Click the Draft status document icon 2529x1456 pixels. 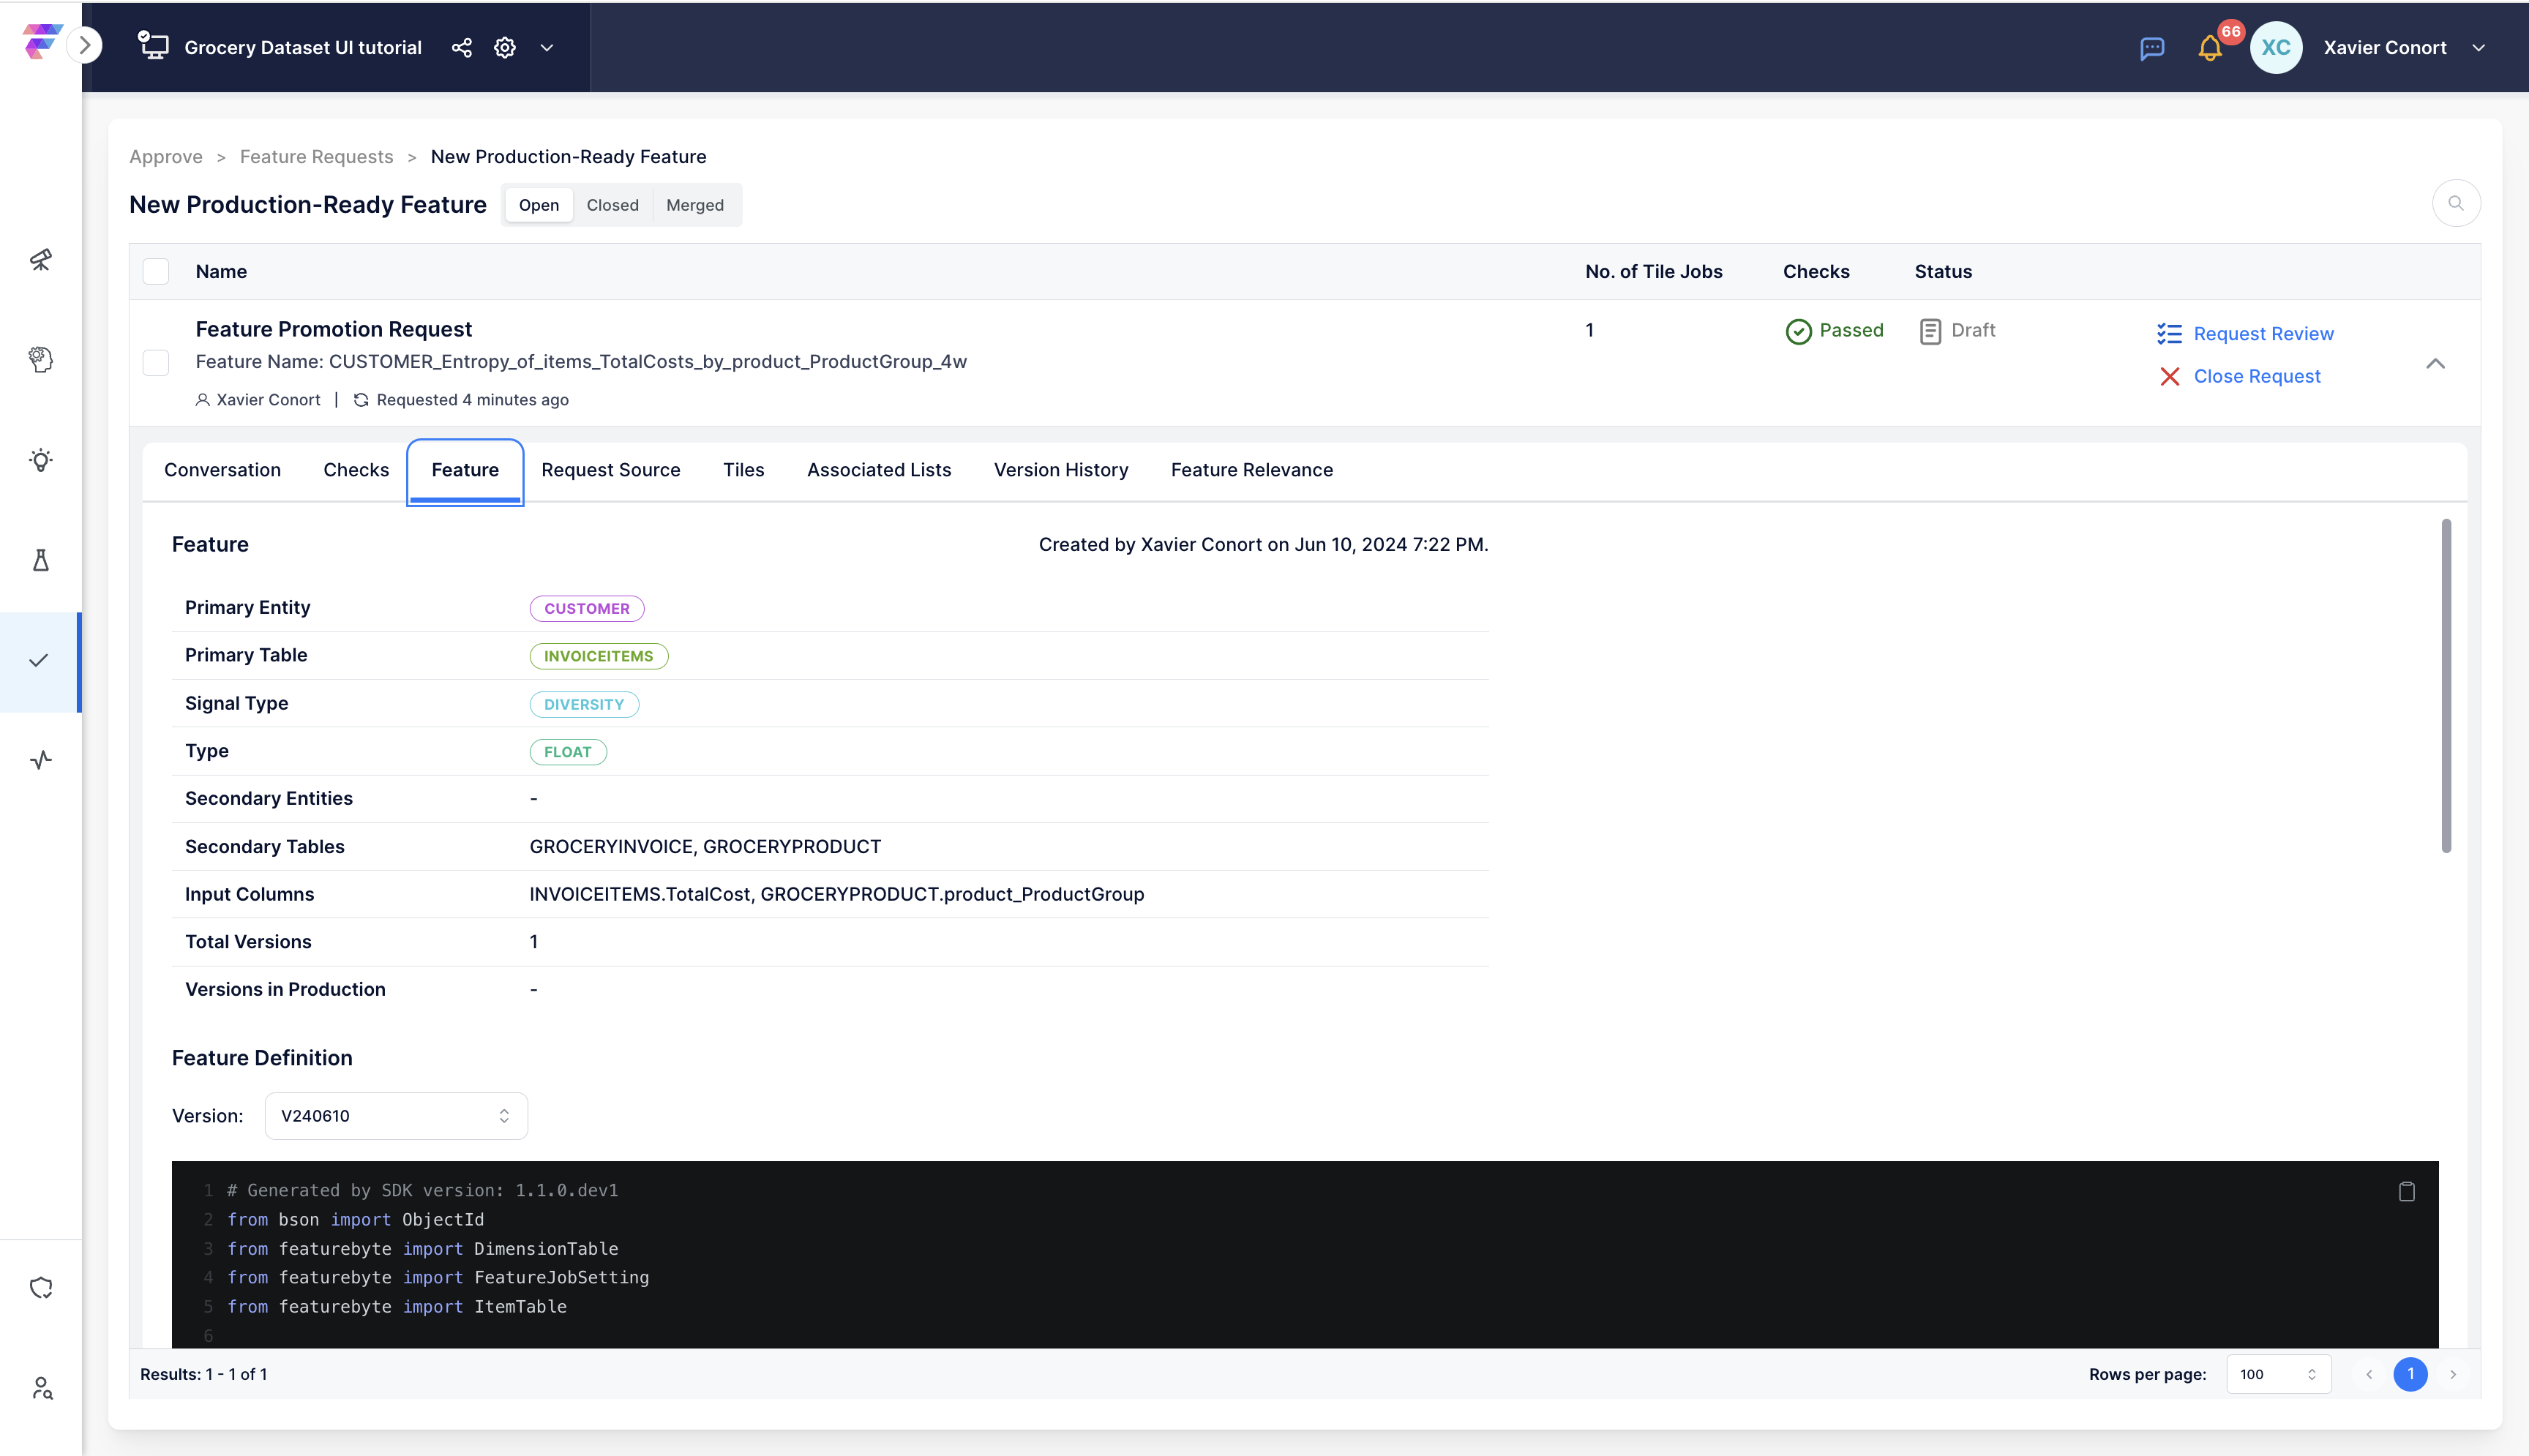[1930, 331]
